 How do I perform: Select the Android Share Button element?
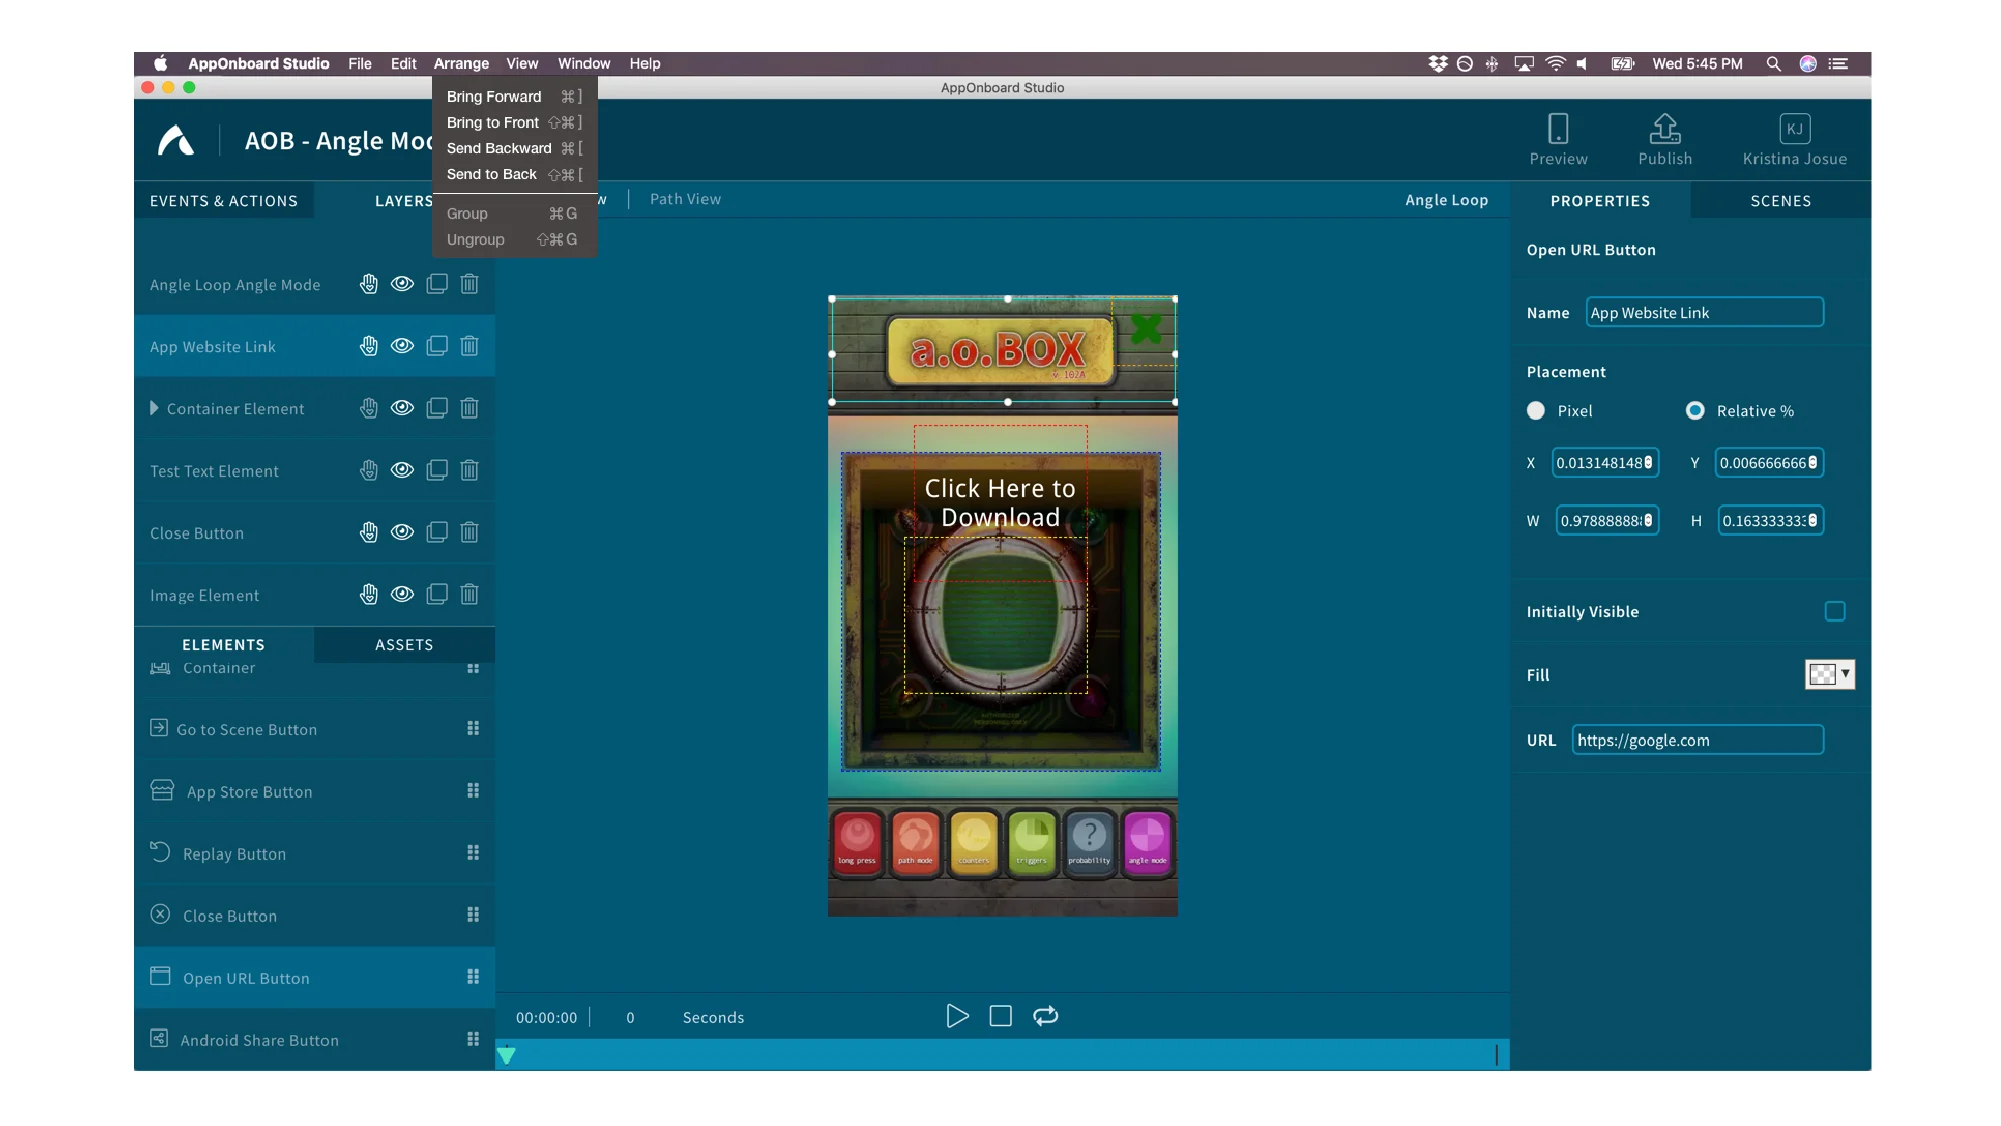[x=258, y=1040]
